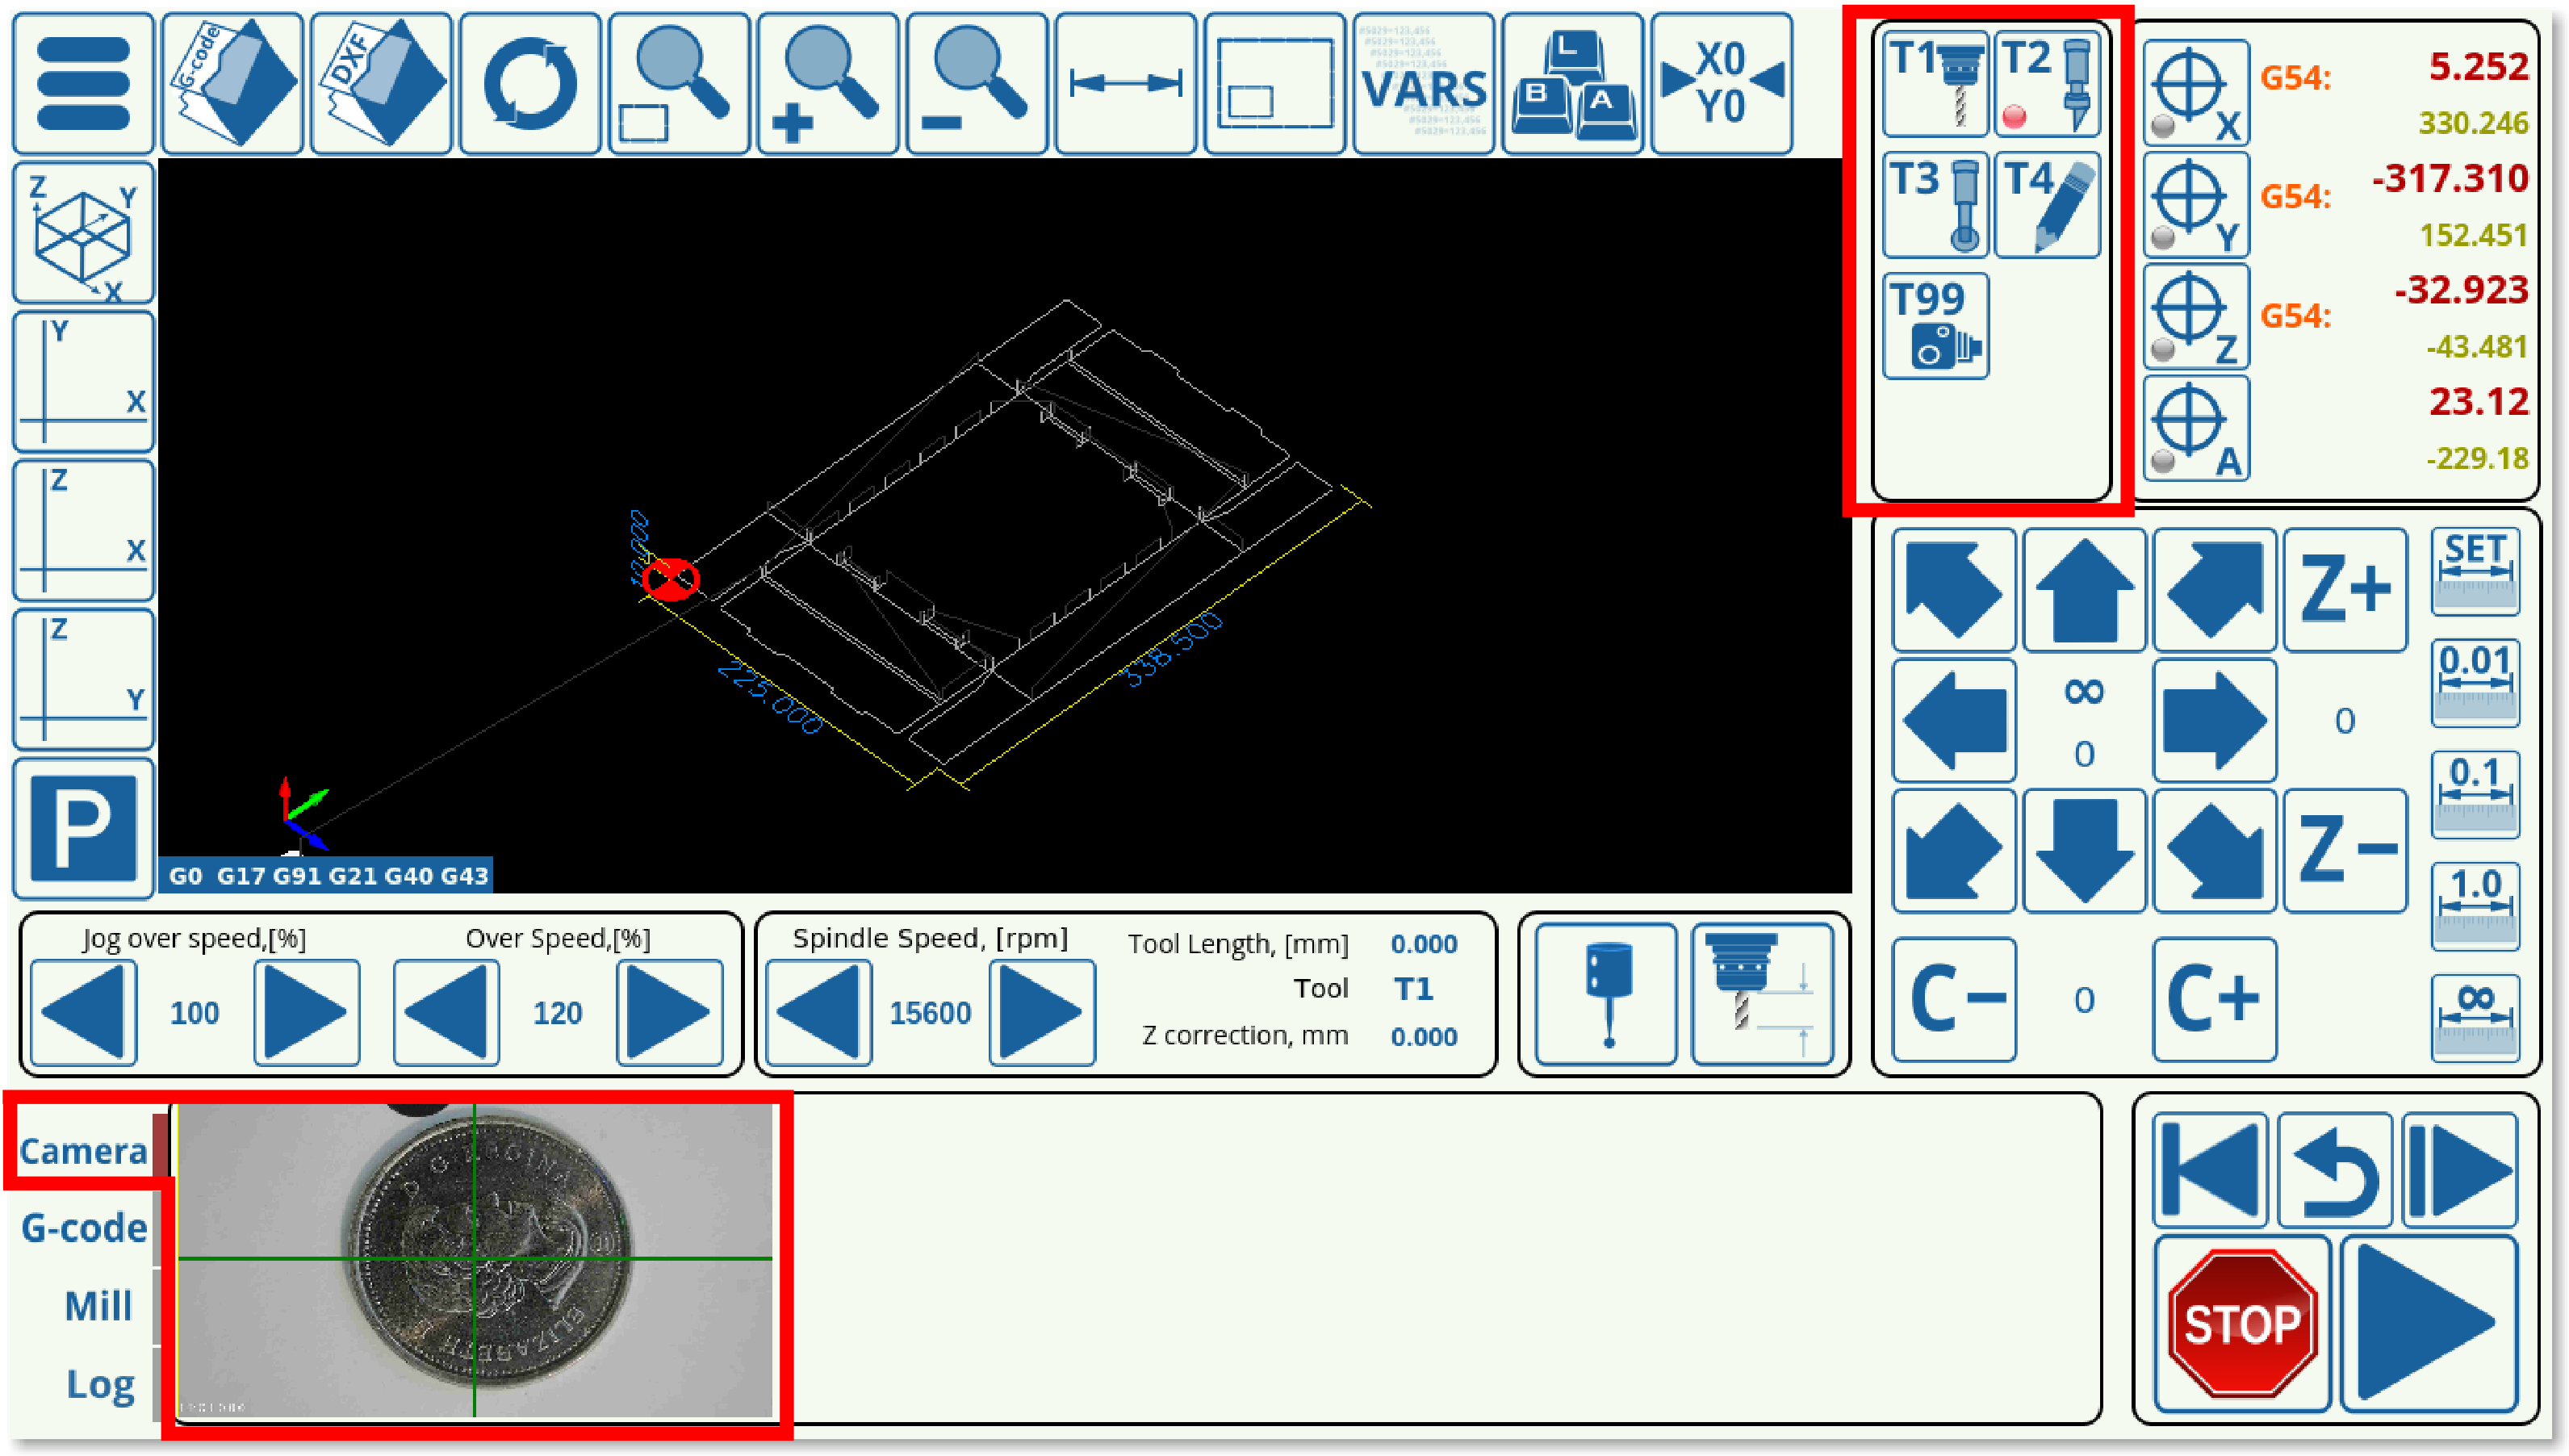2569x1456 pixels.
Task: Zoom in with the plus magnifier
Action: (x=827, y=84)
